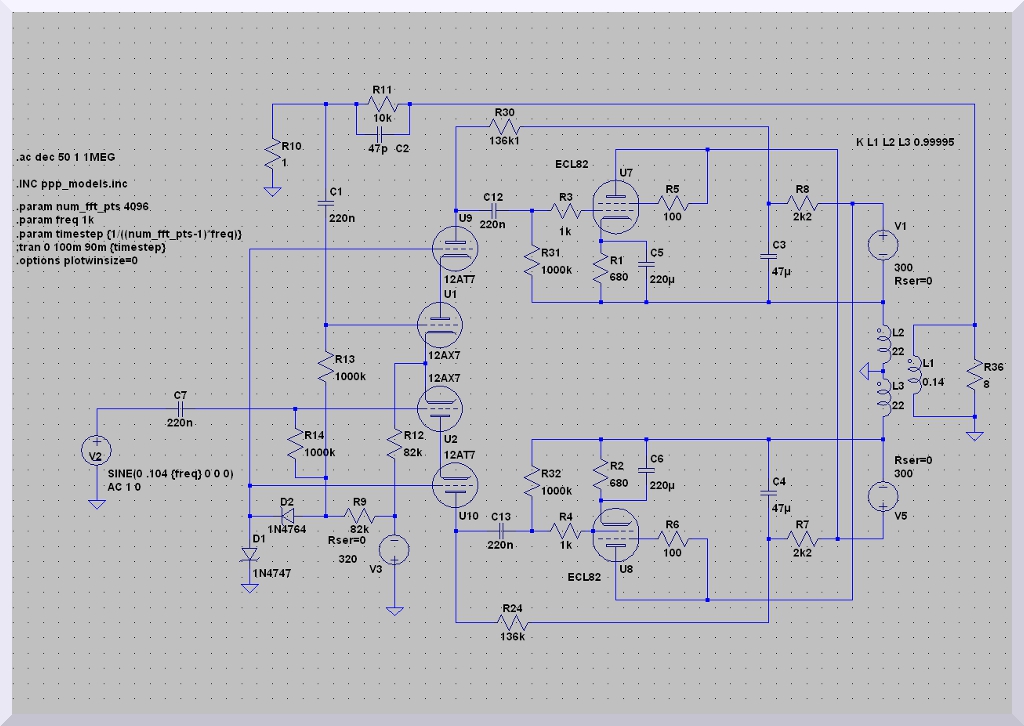Click the V5 voltage source symbol
The width and height of the screenshot is (1024, 726).
coord(883,495)
